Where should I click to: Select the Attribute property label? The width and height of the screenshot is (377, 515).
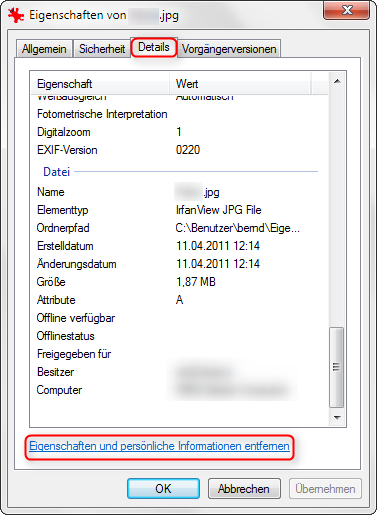click(56, 300)
